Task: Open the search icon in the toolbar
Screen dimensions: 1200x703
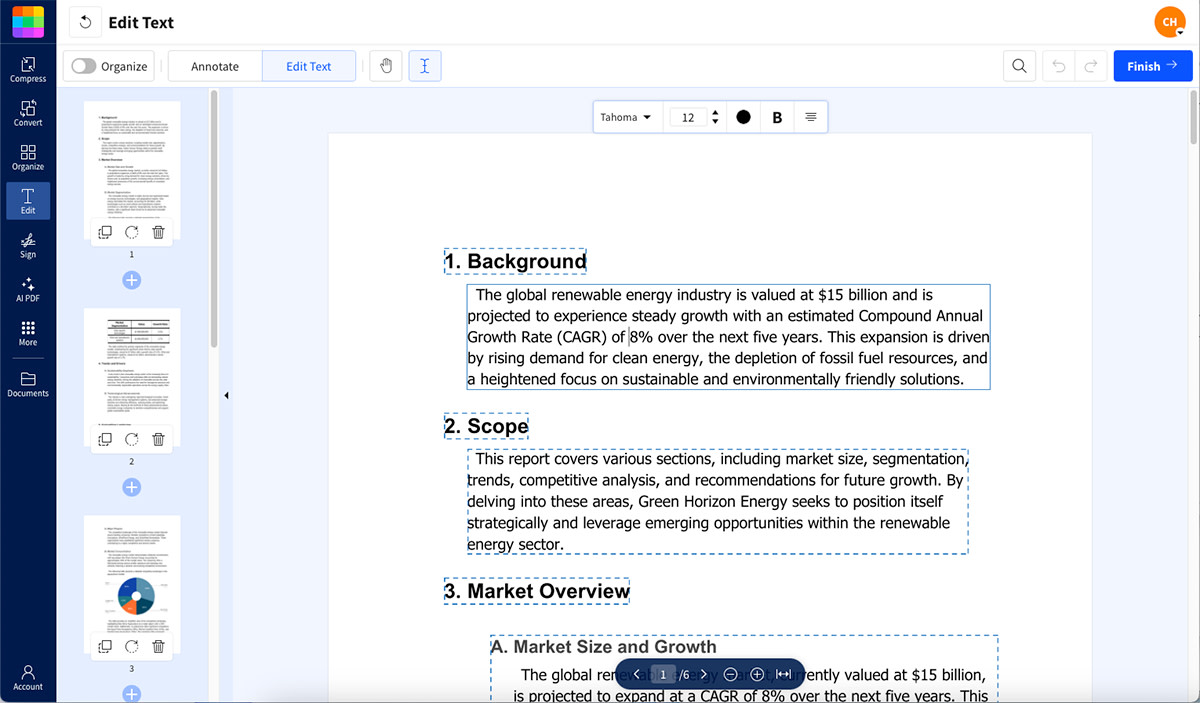Action: pos(1019,65)
